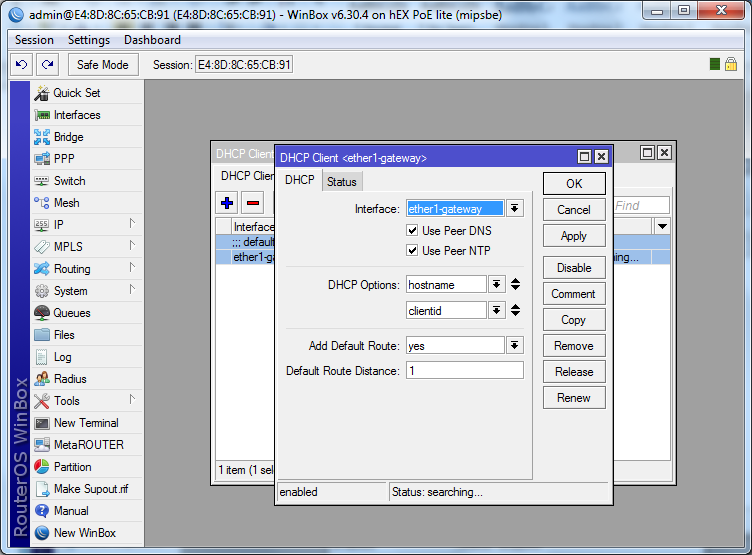Adjust hostname option add/remove arrows
The image size is (752, 555).
[x=516, y=284]
